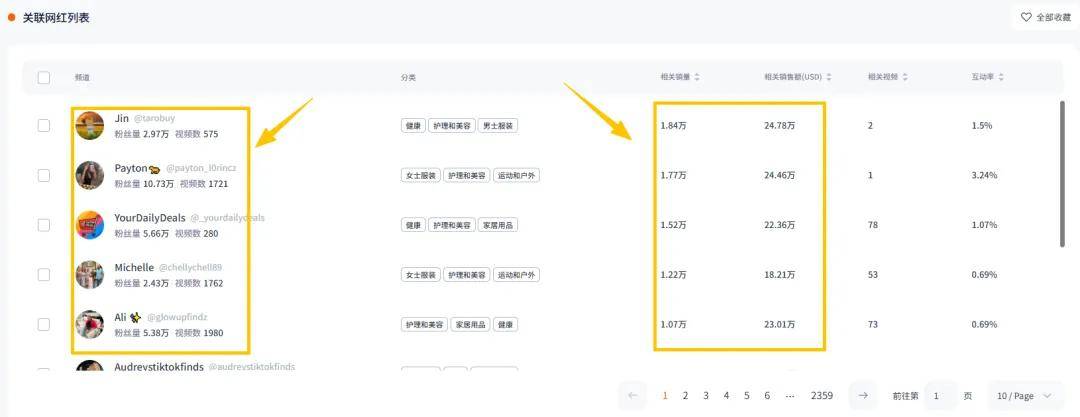Open Ali's @glowupfindz channel link
Image resolution: width=1080 pixels, height=417 pixels.
(177, 317)
